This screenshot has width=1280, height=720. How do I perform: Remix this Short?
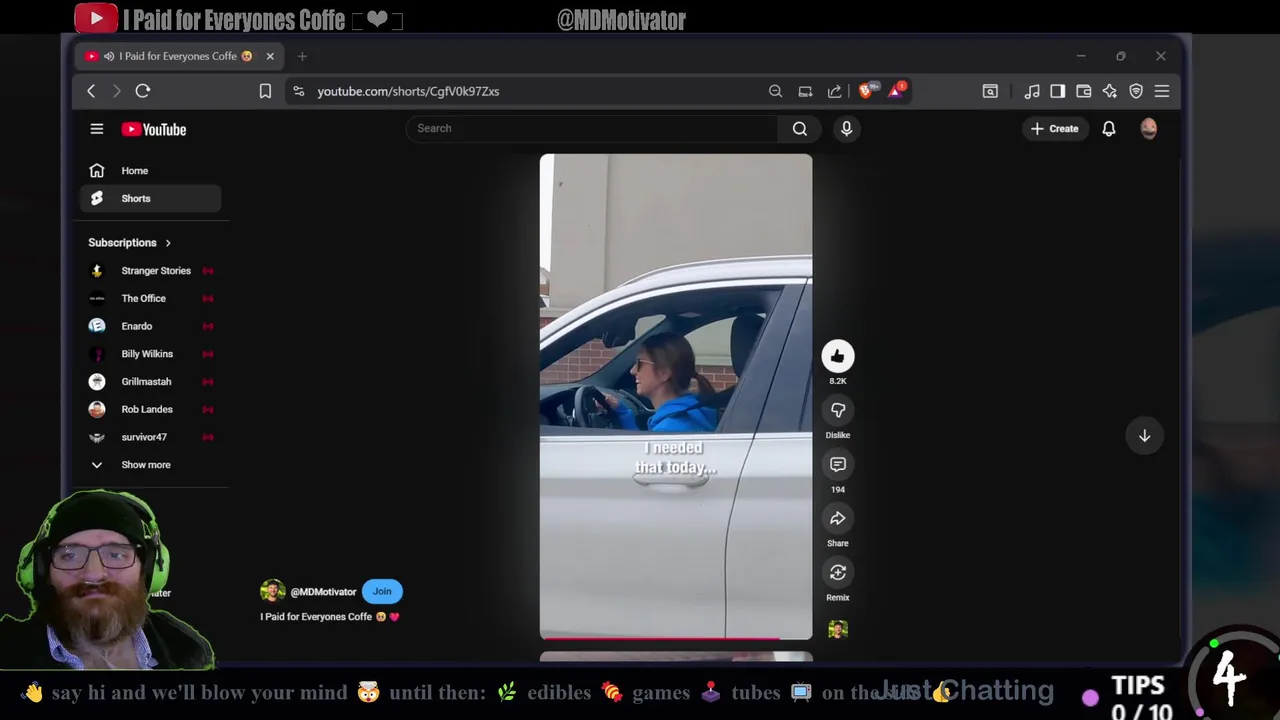coord(838,572)
